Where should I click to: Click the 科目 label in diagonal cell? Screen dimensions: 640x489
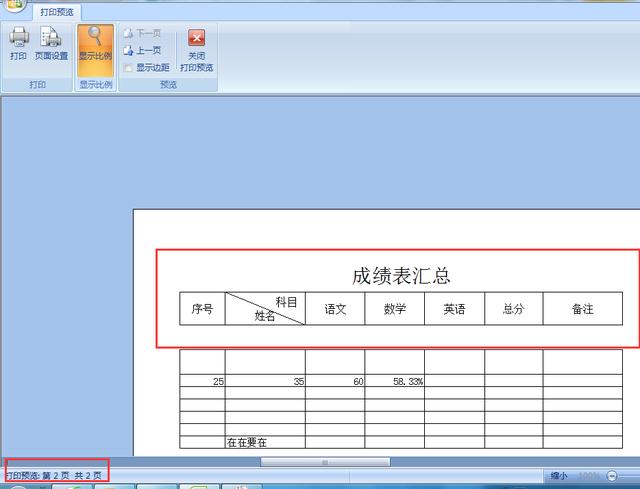click(x=286, y=302)
